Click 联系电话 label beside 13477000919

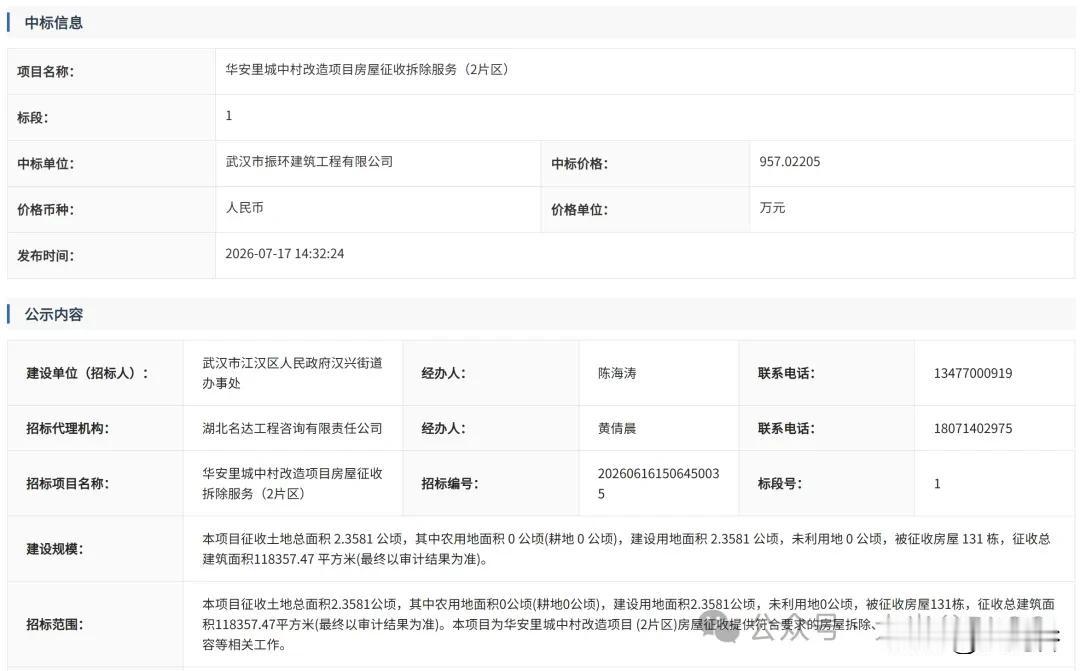[786, 373]
